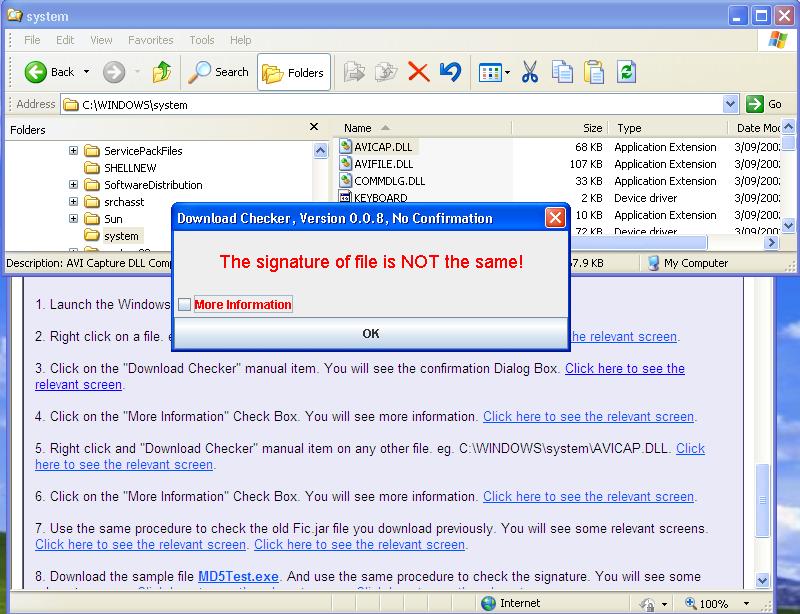Close the Download Checker dialog
Screen dimensions: 800x614
click(555, 218)
